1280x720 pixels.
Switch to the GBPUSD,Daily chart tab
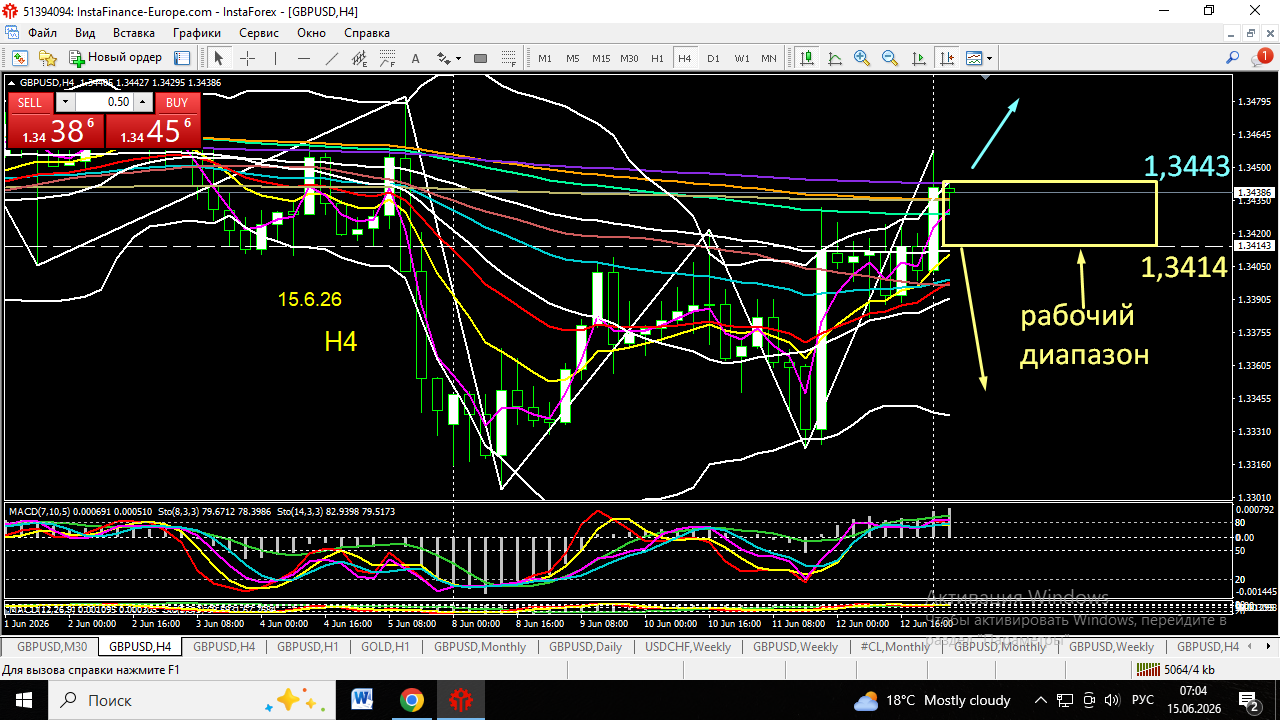[x=583, y=647]
